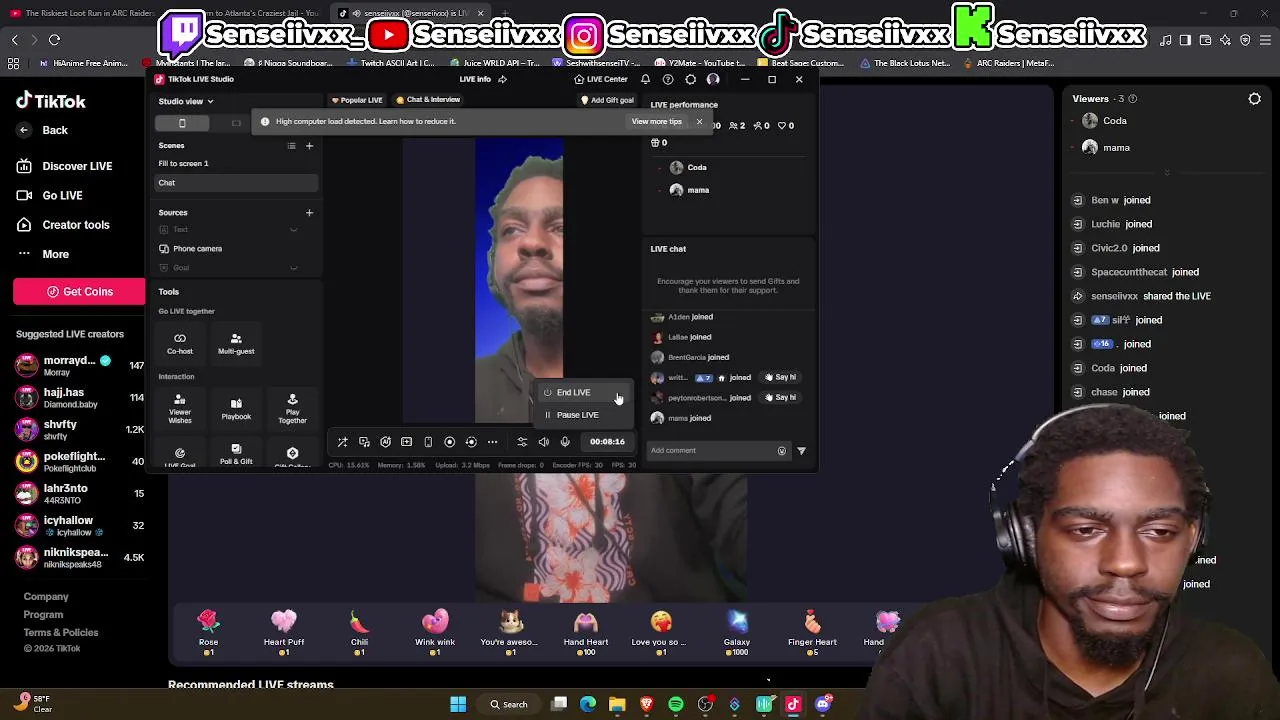The height and width of the screenshot is (720, 1280).
Task: Open notifications bell in LIVE Studio
Action: 646,79
